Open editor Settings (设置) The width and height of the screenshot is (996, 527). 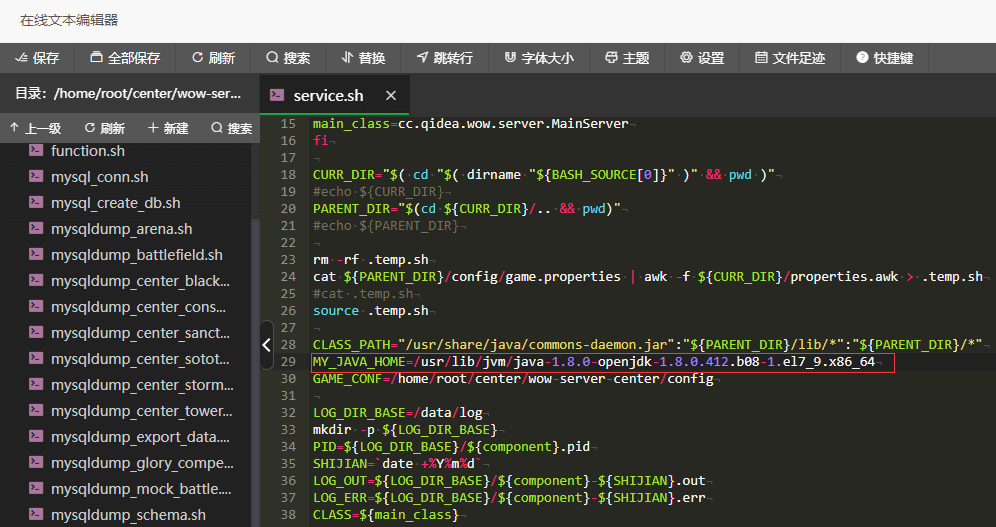click(x=702, y=58)
